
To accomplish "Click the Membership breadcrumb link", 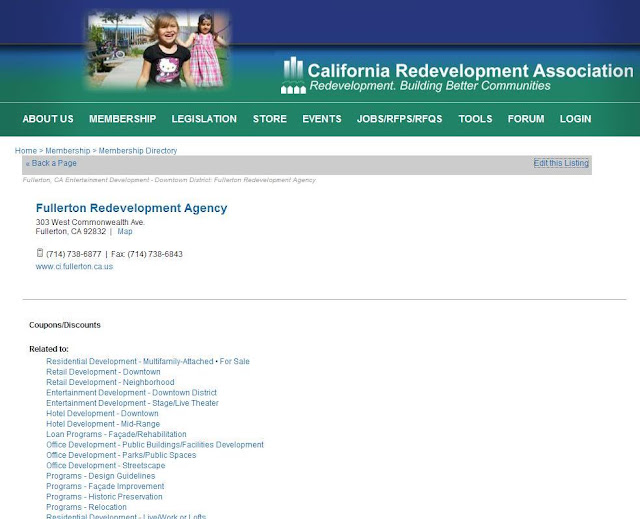I will [x=68, y=151].
